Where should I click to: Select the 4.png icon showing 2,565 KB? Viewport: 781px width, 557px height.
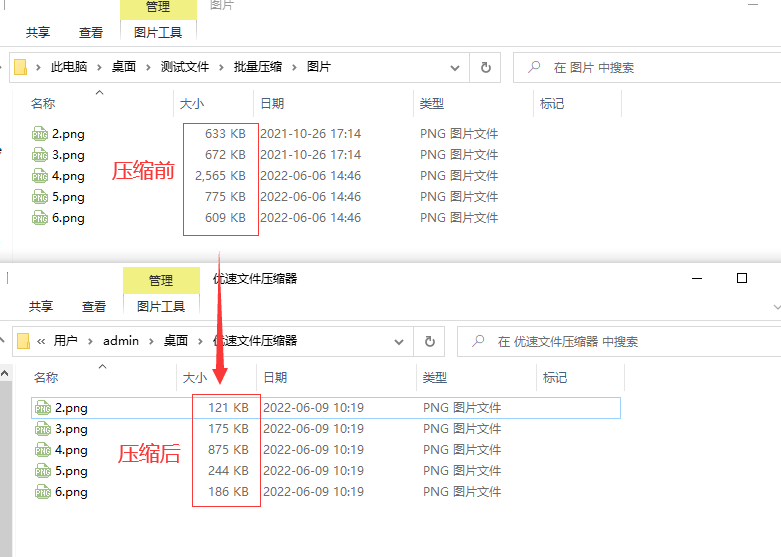click(40, 176)
